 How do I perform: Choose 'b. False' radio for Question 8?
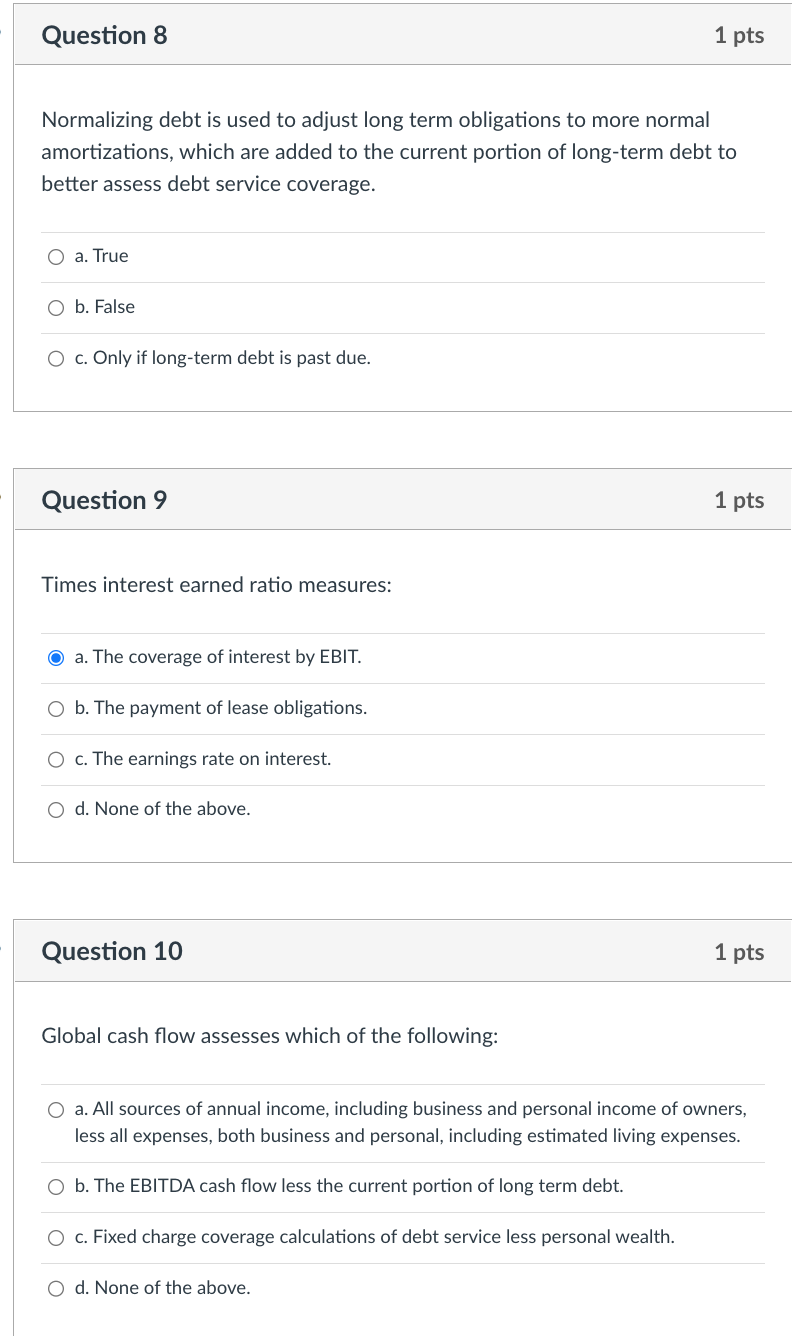click(x=56, y=308)
